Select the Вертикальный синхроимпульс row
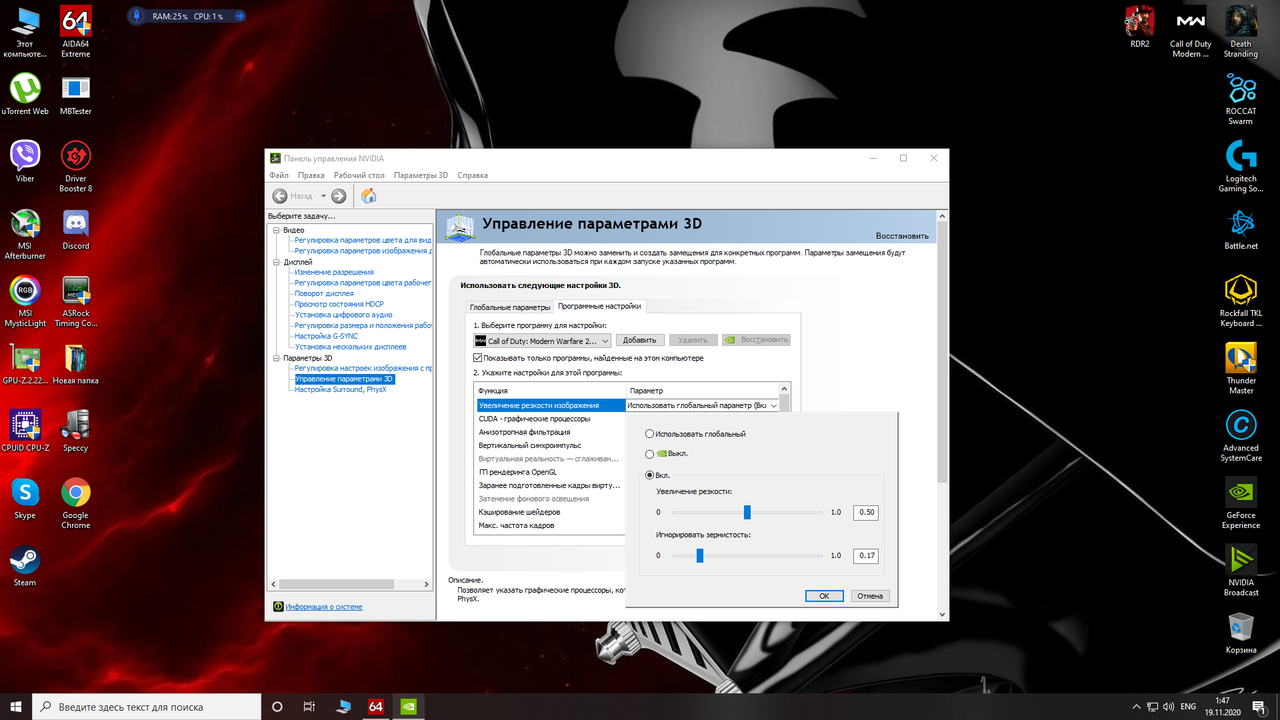 pos(551,445)
